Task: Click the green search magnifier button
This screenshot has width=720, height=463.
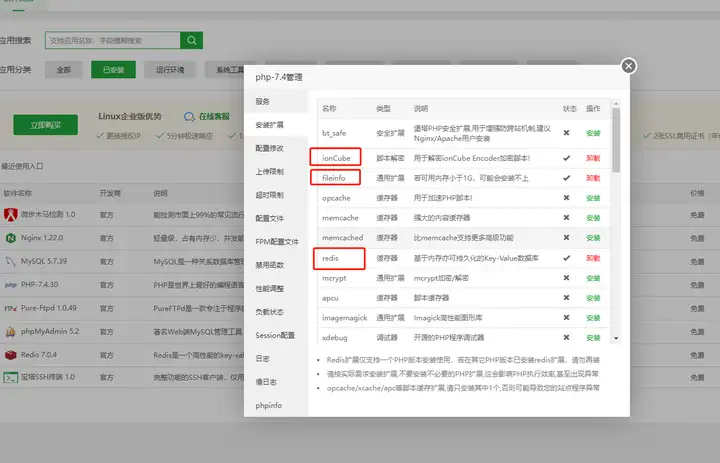Action: pyautogui.click(x=191, y=40)
